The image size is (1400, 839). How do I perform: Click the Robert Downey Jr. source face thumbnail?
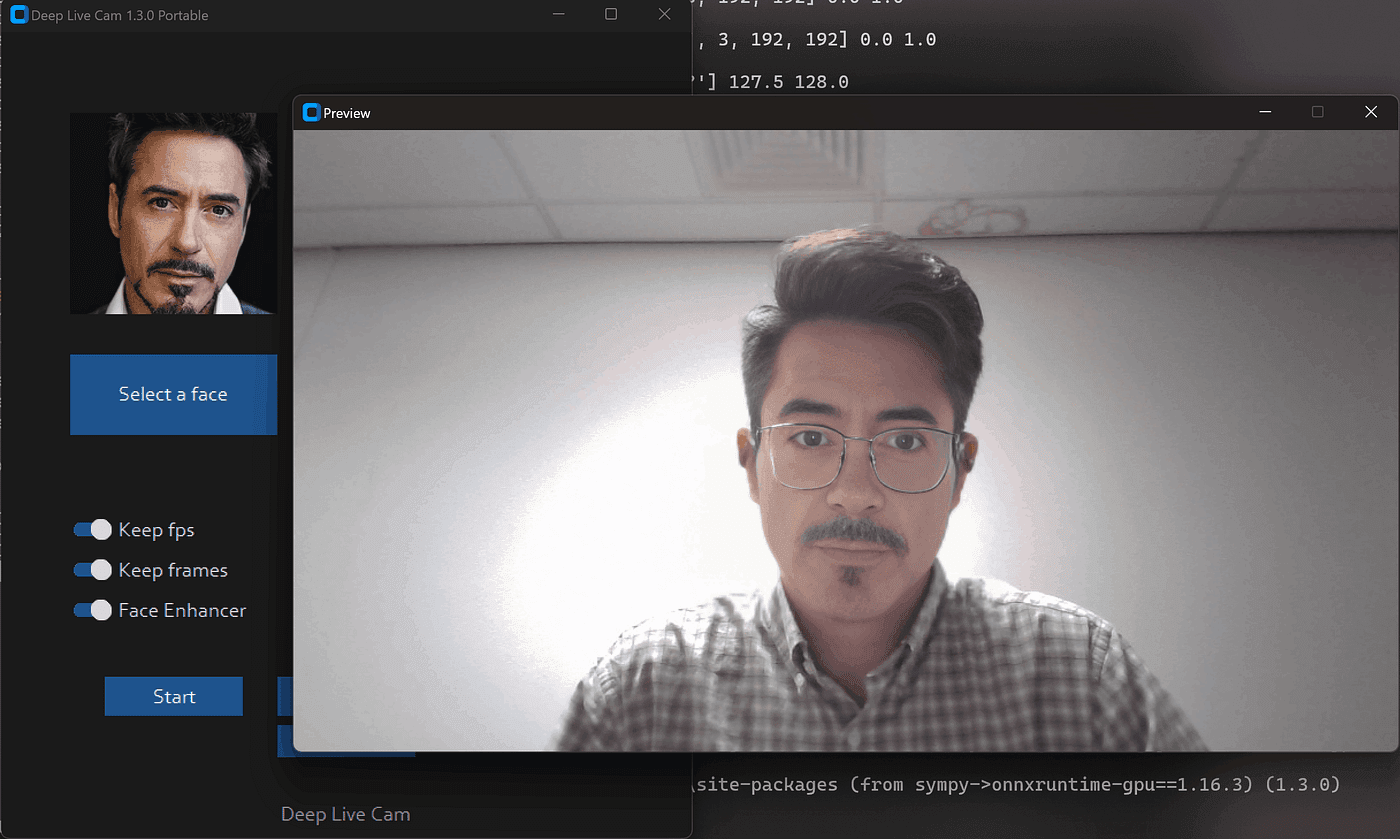coord(173,213)
